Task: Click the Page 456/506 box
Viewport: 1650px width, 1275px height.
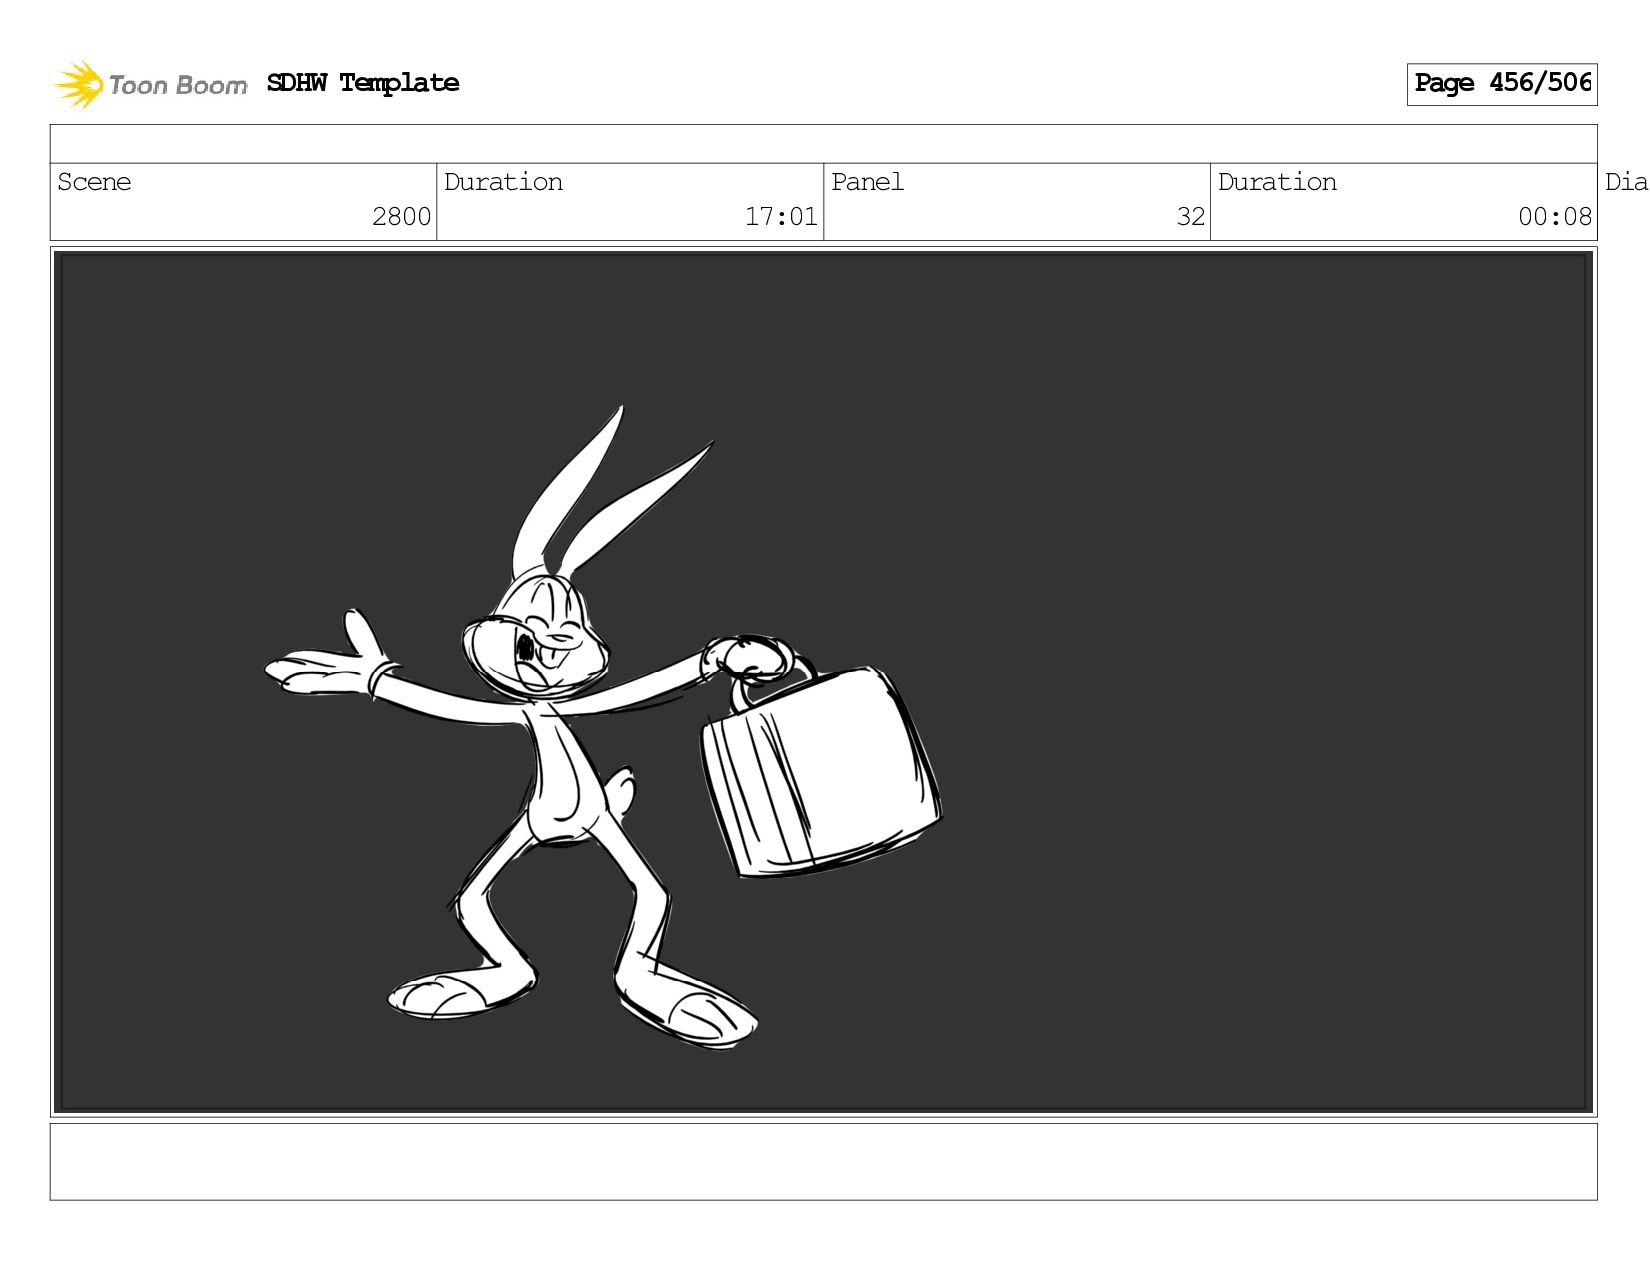Action: [x=1501, y=84]
